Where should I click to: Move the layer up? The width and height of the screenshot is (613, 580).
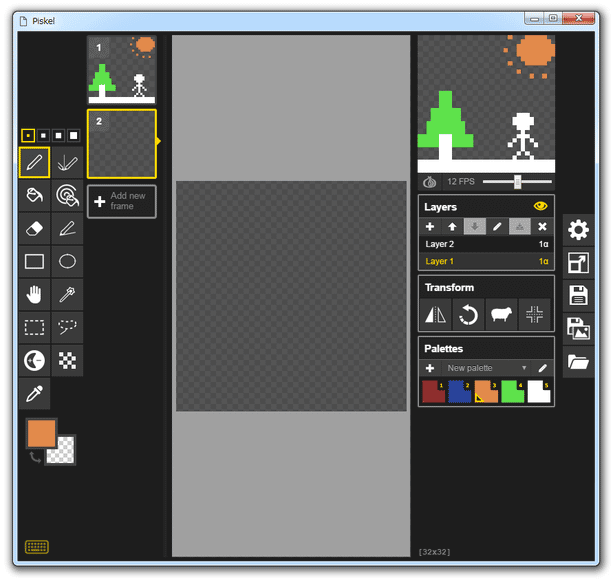pos(452,226)
